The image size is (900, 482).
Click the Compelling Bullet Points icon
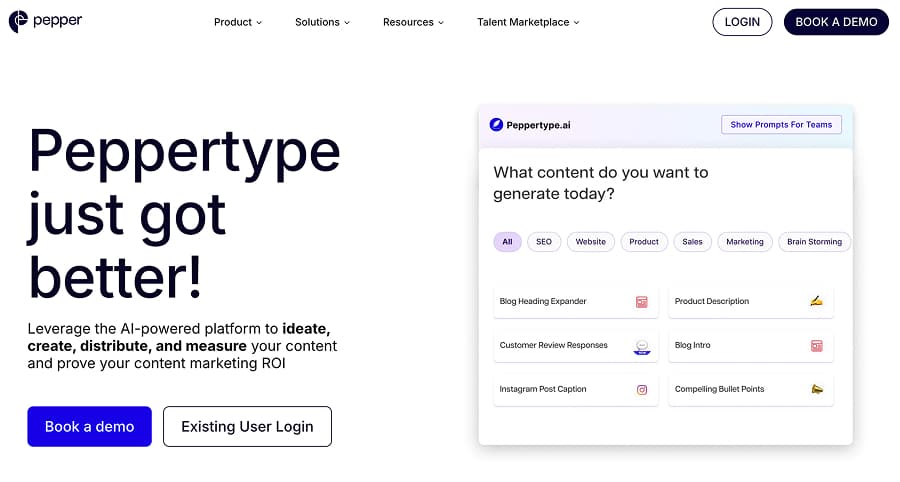pos(816,390)
